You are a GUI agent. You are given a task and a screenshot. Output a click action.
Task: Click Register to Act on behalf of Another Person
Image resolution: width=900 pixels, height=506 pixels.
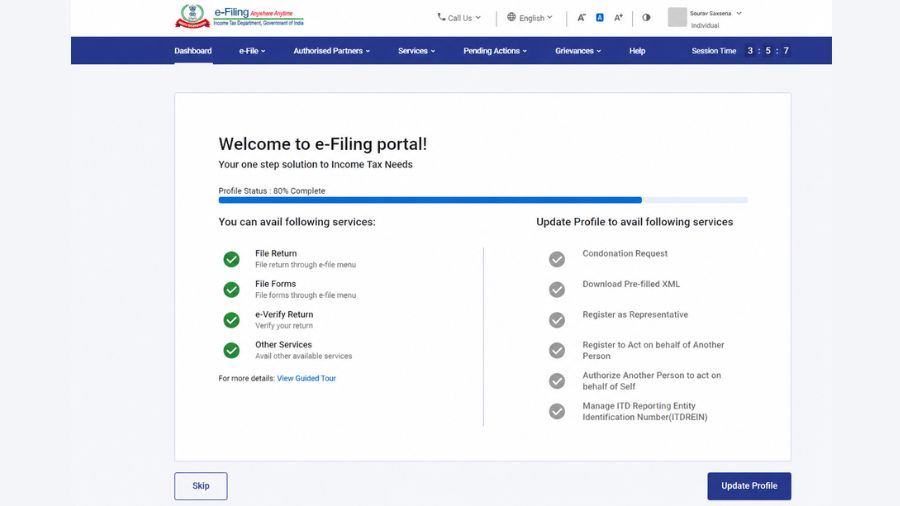pos(653,350)
